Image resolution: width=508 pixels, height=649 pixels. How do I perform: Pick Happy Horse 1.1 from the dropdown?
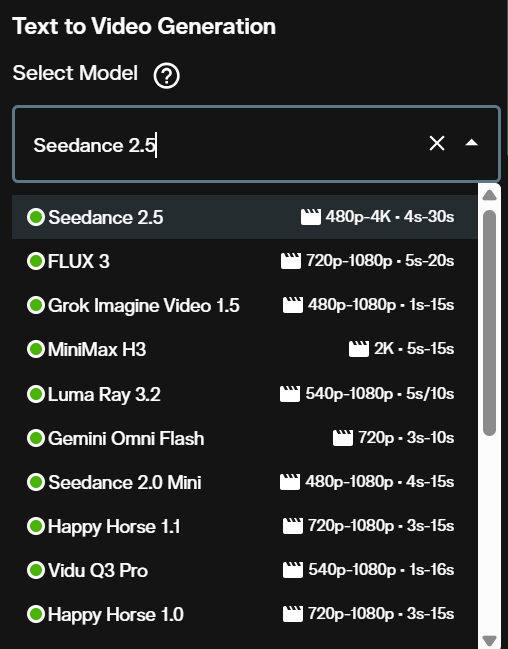[245, 526]
